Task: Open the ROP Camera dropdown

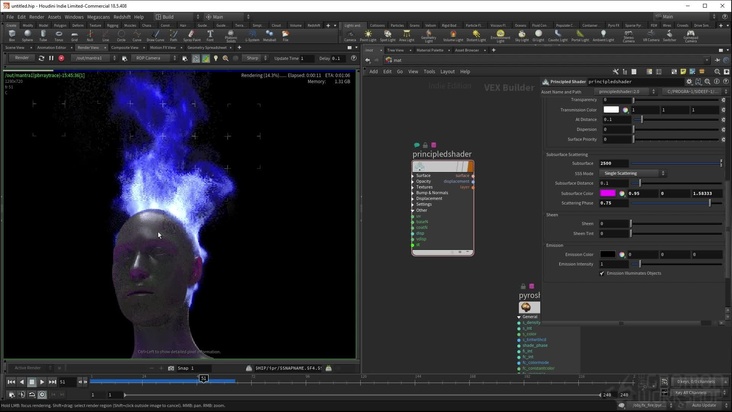Action: (x=152, y=58)
